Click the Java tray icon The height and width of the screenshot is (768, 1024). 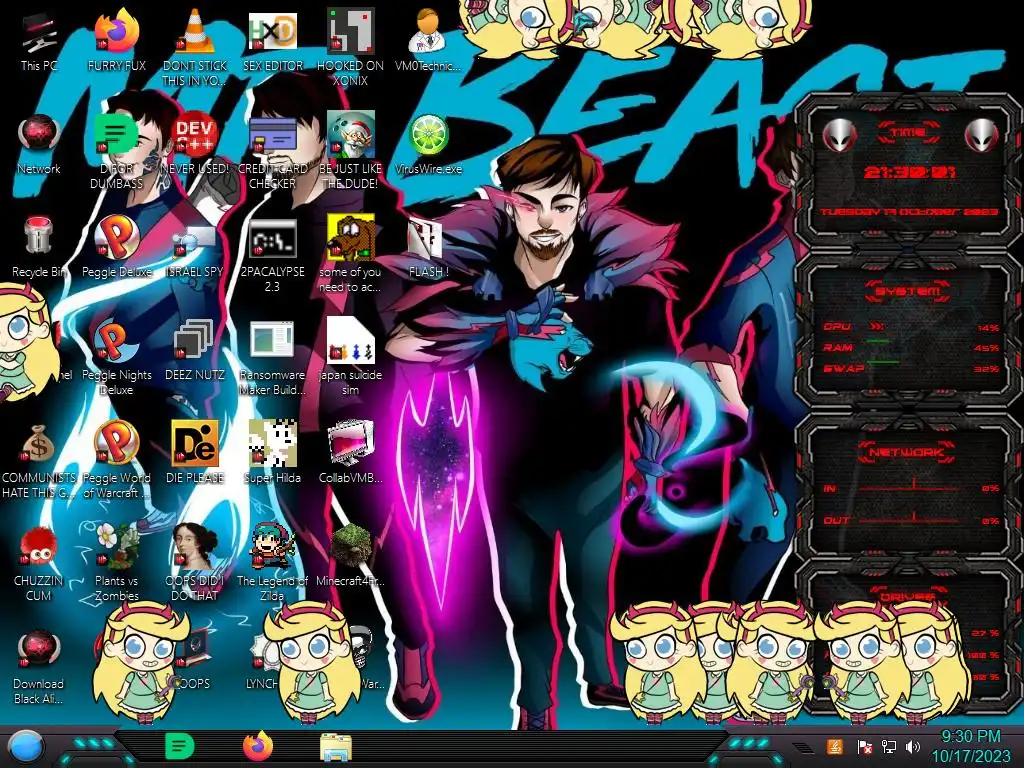pyautogui.click(x=834, y=746)
